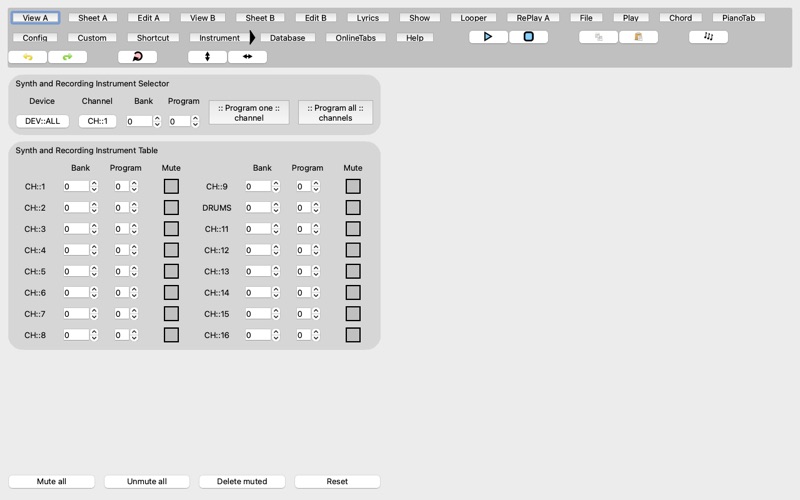Adjust CH::12 Bank stepper
Screen dimensions: 800x500
click(276, 250)
